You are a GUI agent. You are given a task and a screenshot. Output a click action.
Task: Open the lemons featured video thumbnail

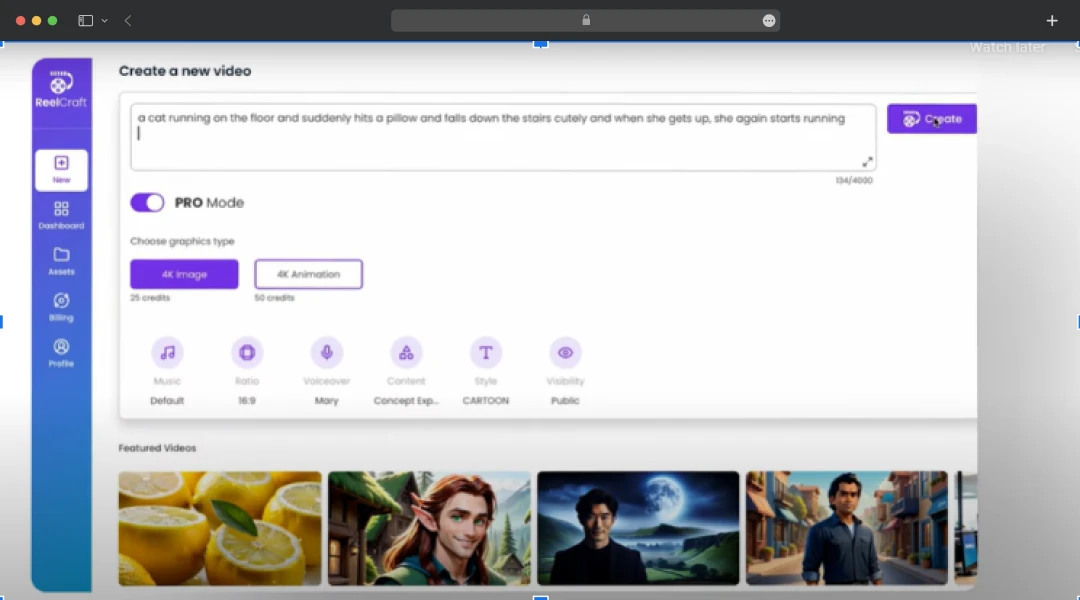tap(219, 528)
